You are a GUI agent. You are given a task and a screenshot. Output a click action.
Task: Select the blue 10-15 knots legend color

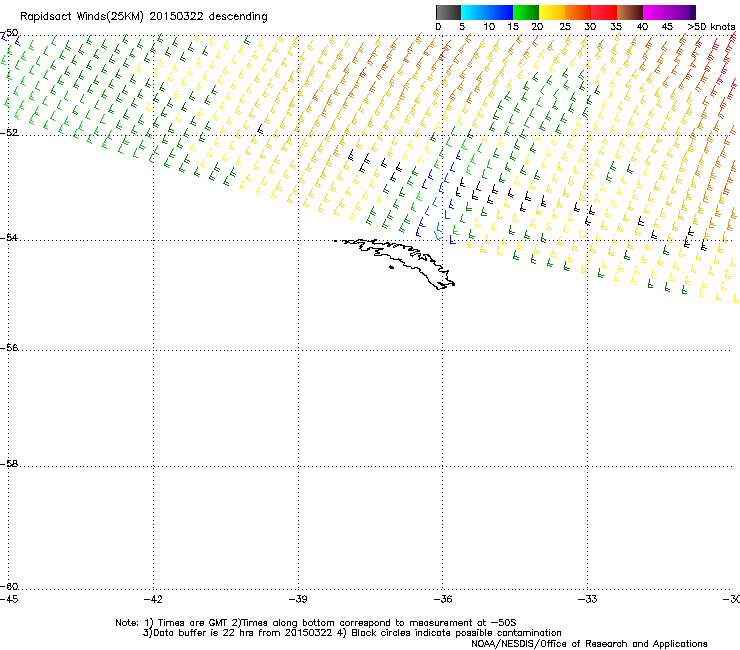pos(500,12)
